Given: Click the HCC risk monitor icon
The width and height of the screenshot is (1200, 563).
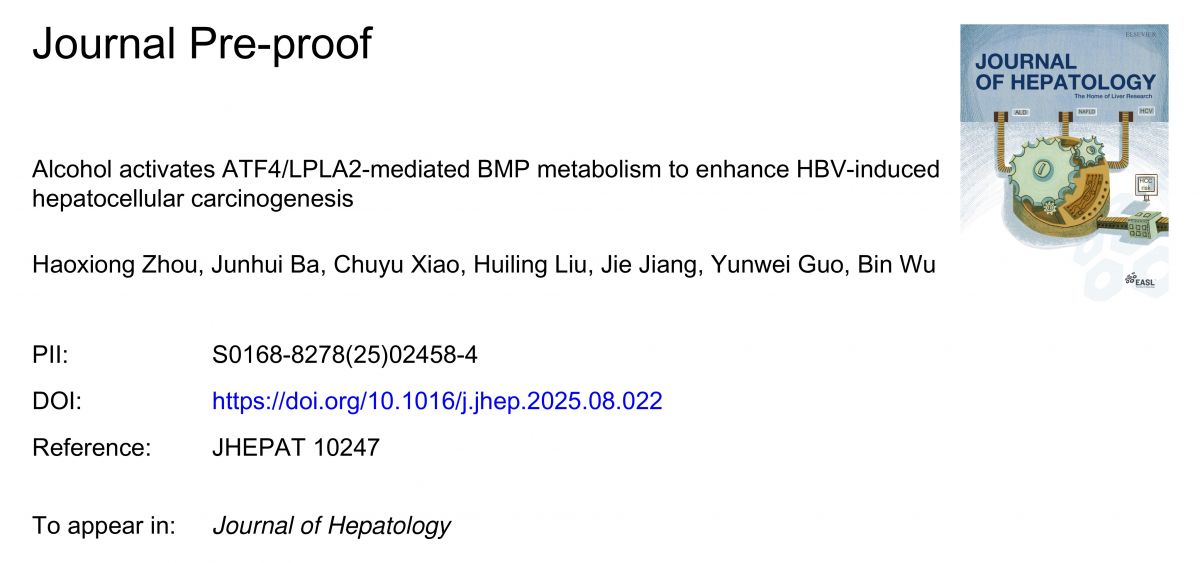Looking at the screenshot, I should coord(1147,186).
